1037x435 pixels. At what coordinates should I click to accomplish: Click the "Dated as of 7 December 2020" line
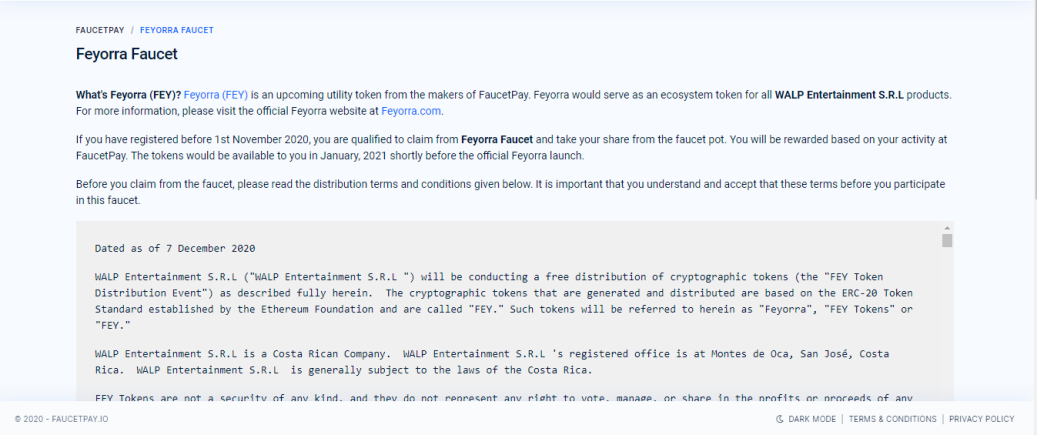(175, 249)
